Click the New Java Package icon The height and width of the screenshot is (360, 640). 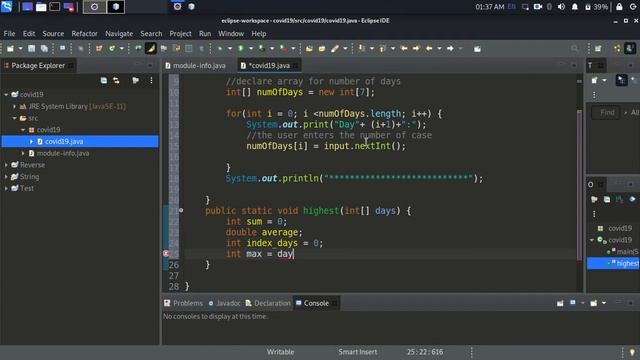(x=99, y=49)
